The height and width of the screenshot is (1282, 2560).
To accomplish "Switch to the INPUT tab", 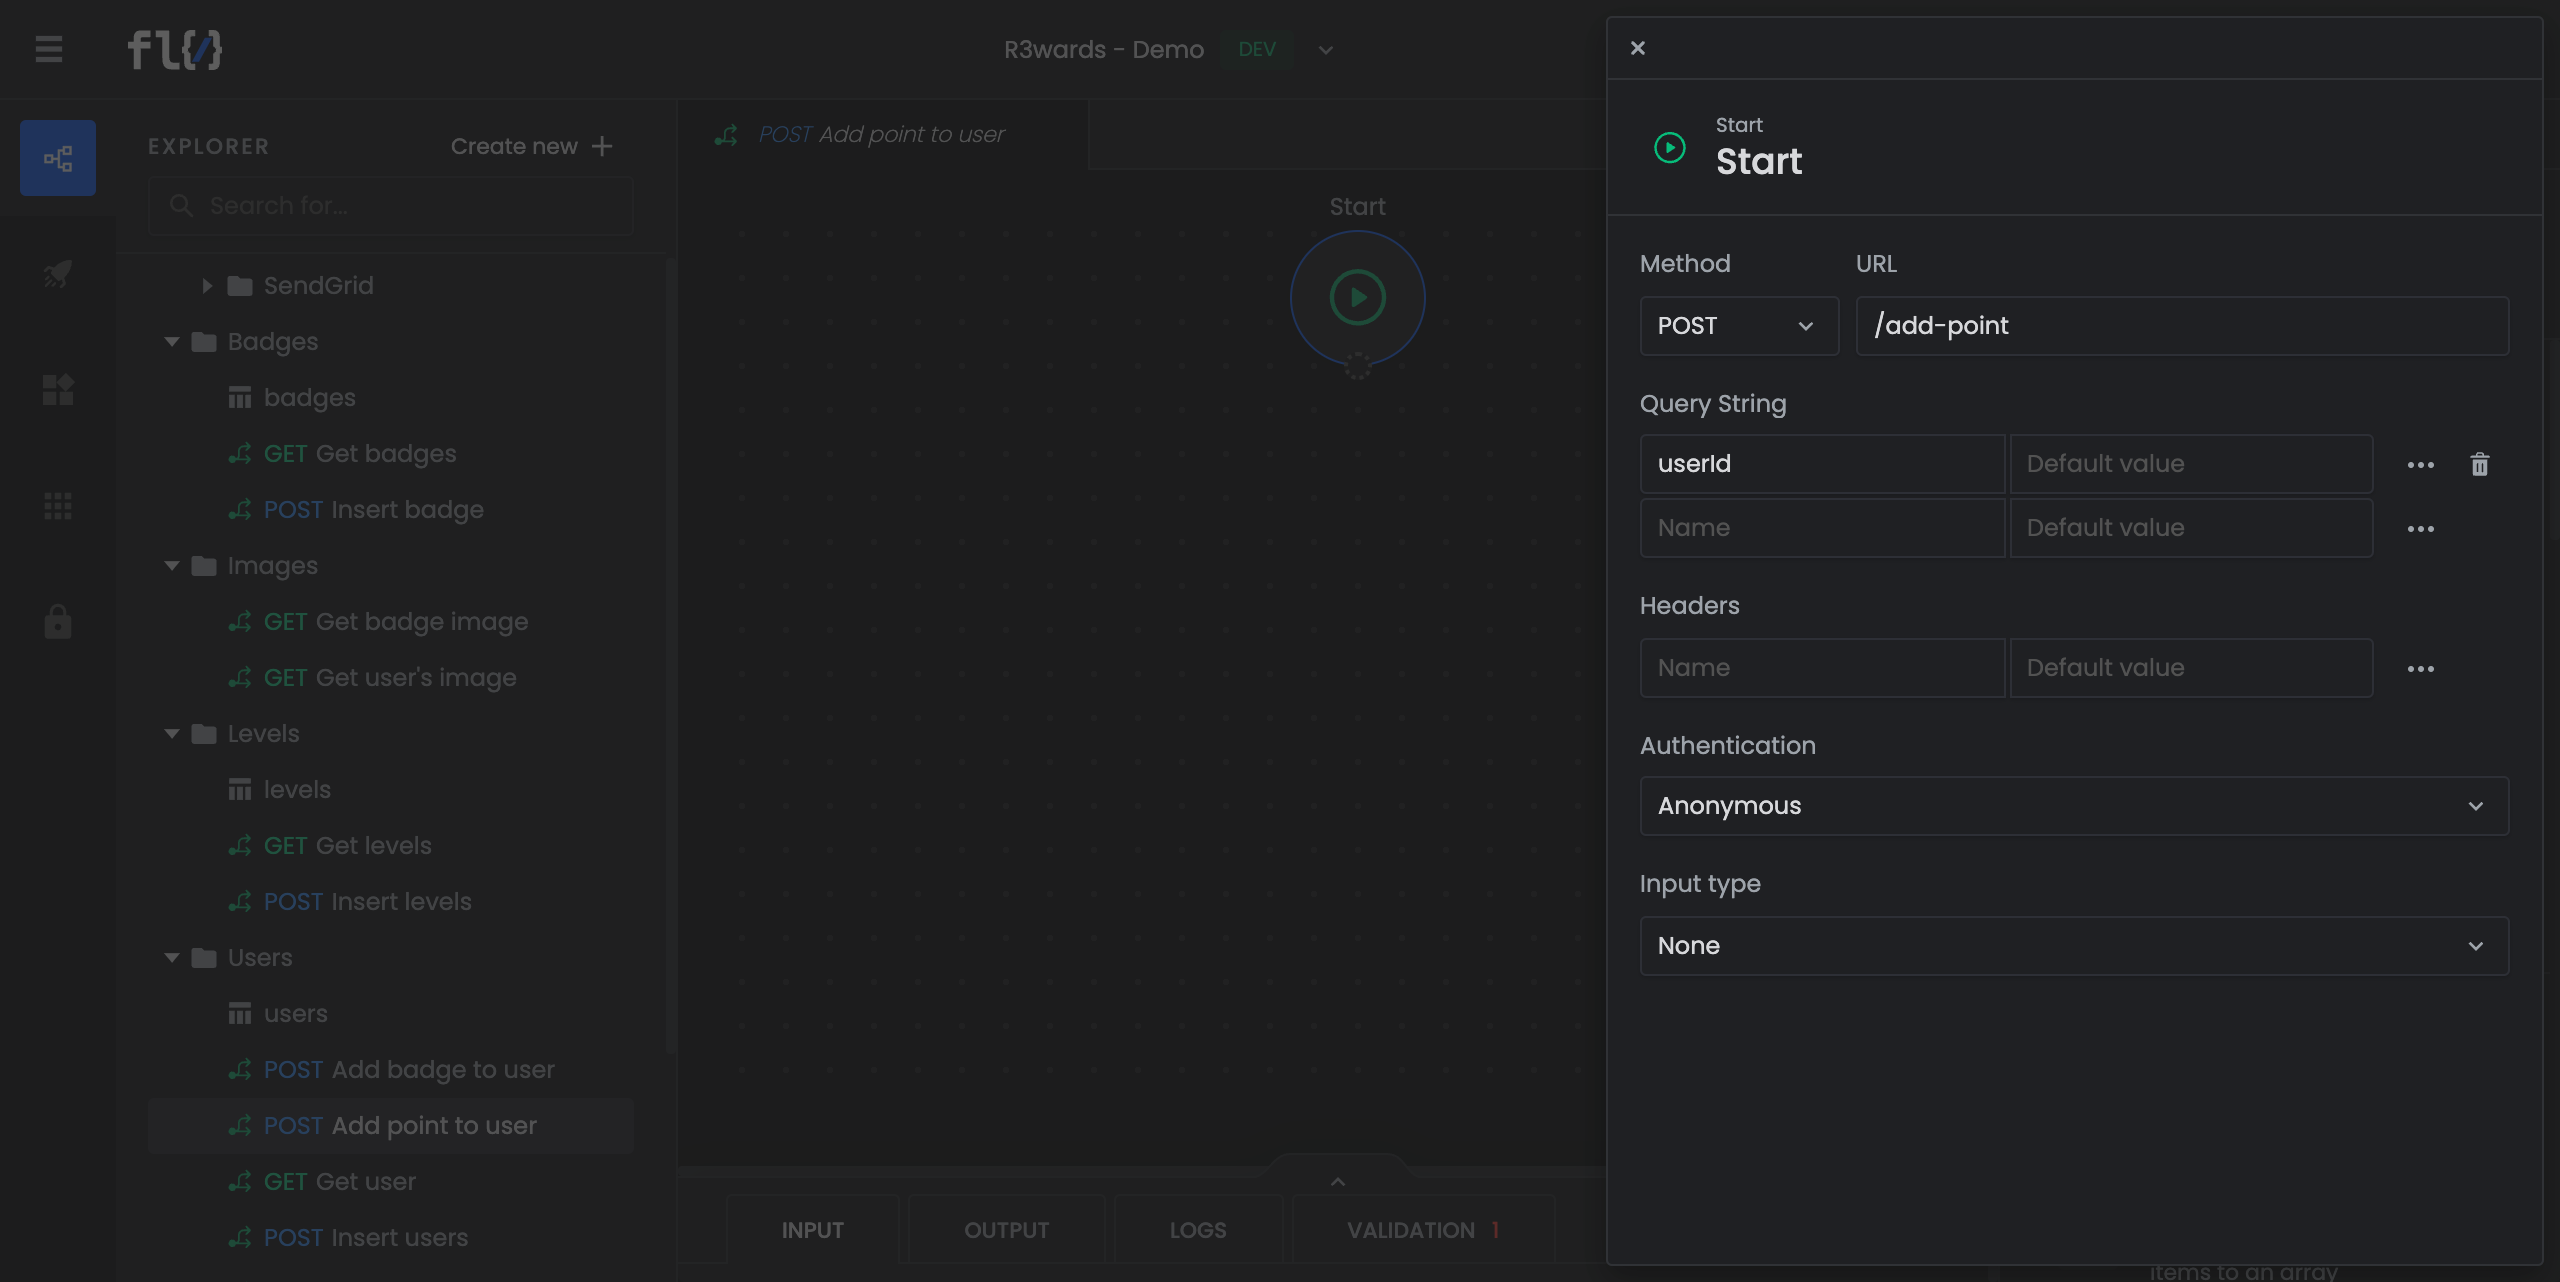I will point(812,1230).
